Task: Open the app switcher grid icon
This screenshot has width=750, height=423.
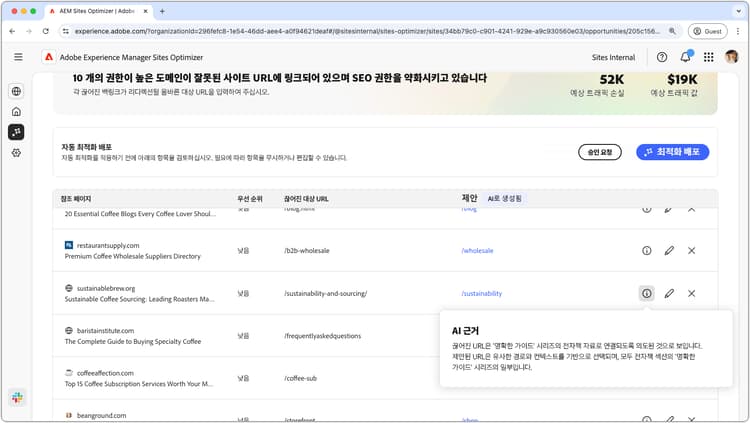Action: 709,57
